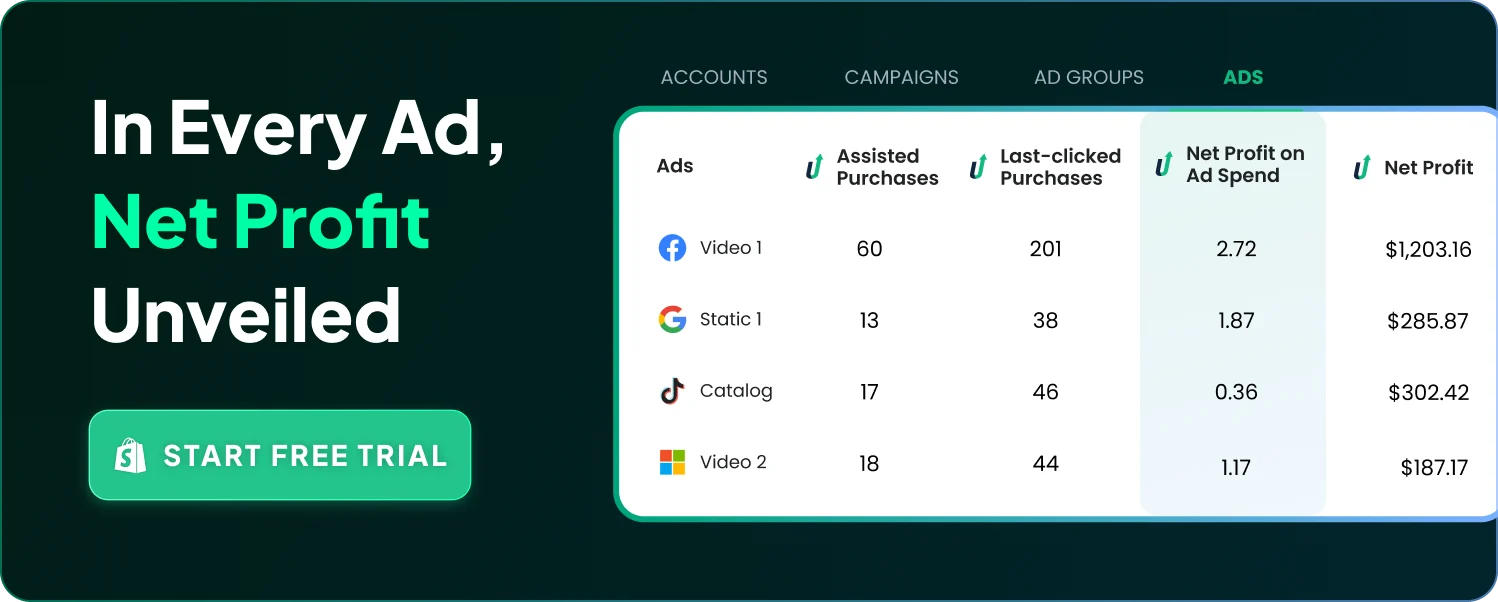The height and width of the screenshot is (602, 1498).
Task: Click the TikTok icon beside Catalog
Action: [672, 391]
